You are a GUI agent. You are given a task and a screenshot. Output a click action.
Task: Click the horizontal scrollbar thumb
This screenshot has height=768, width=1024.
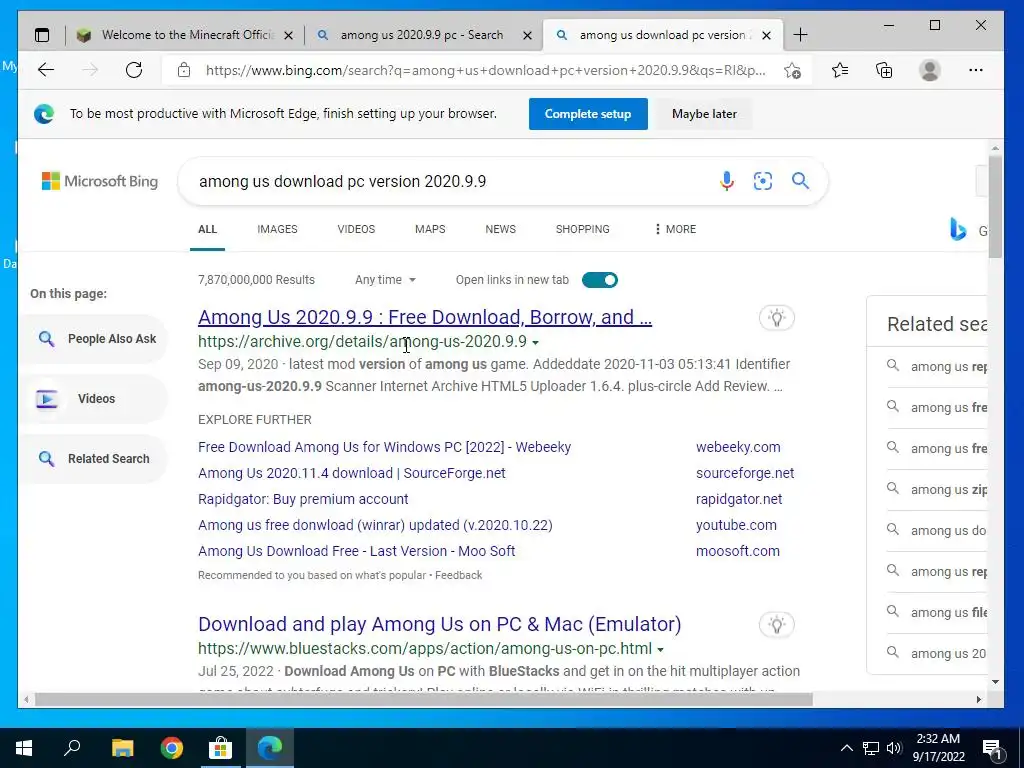click(x=424, y=699)
